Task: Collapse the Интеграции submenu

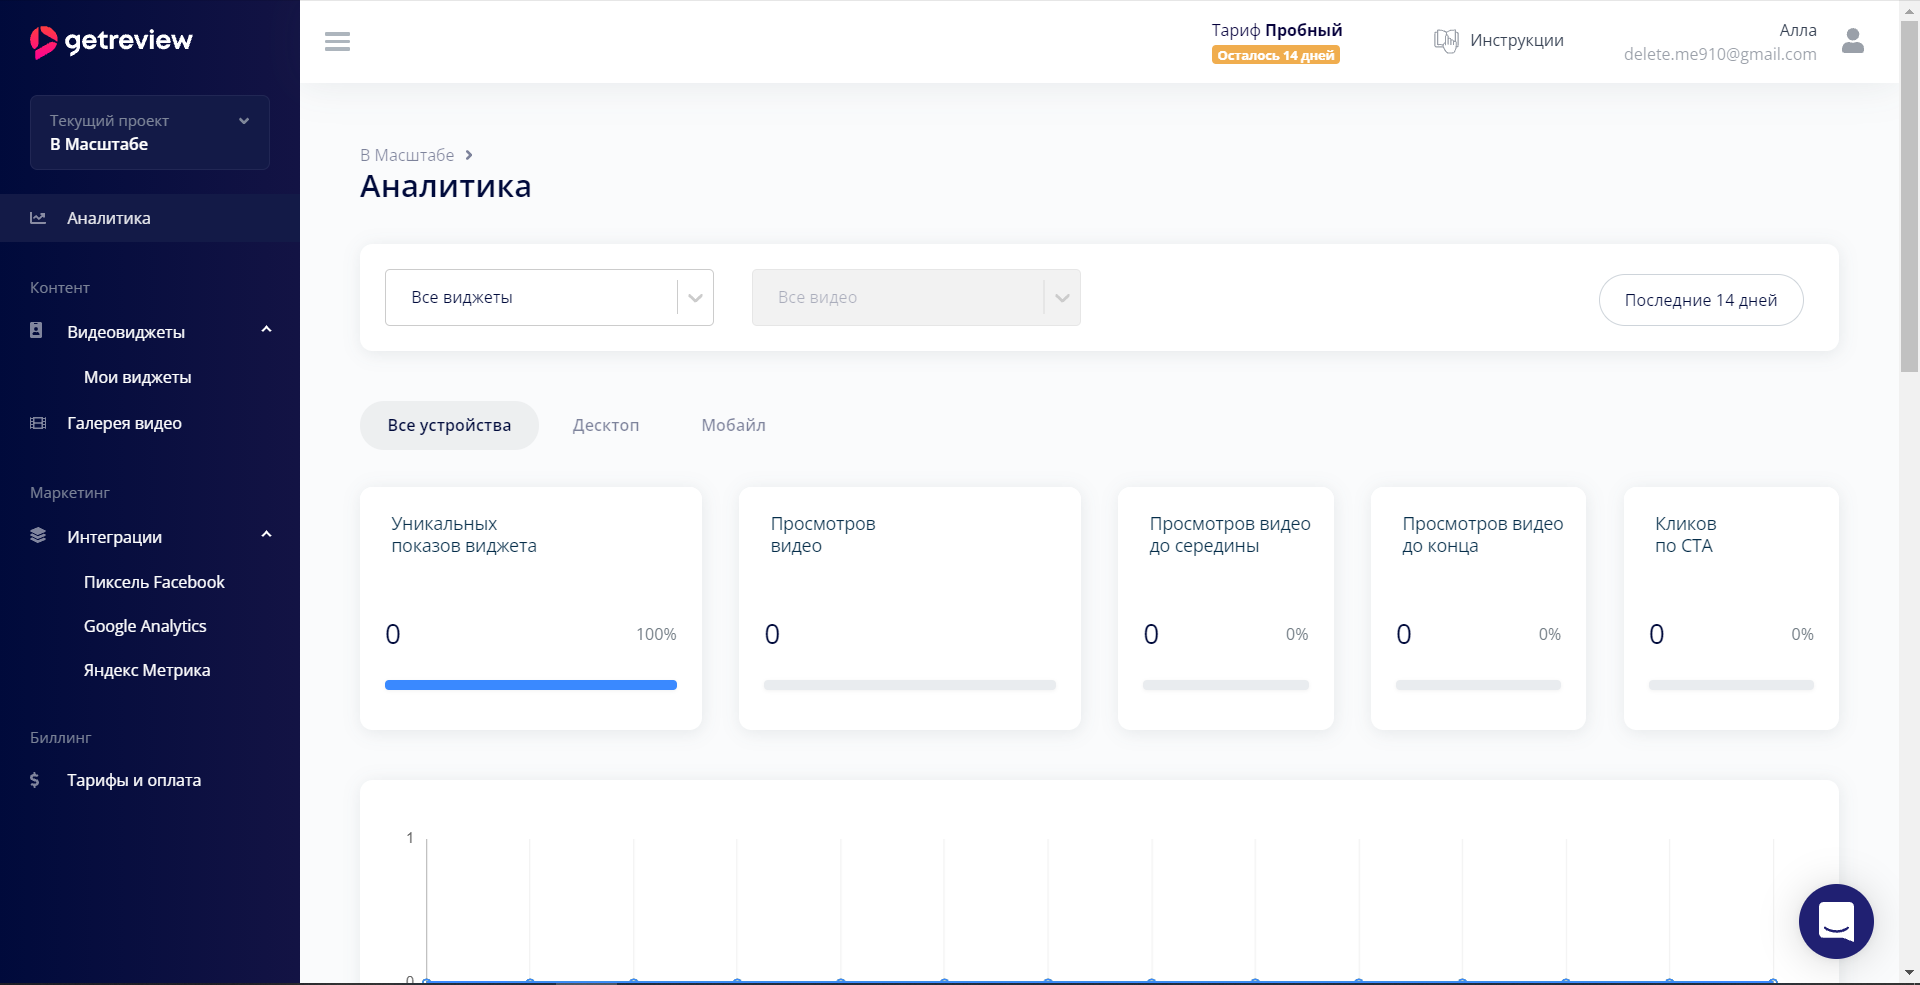Action: [x=266, y=535]
